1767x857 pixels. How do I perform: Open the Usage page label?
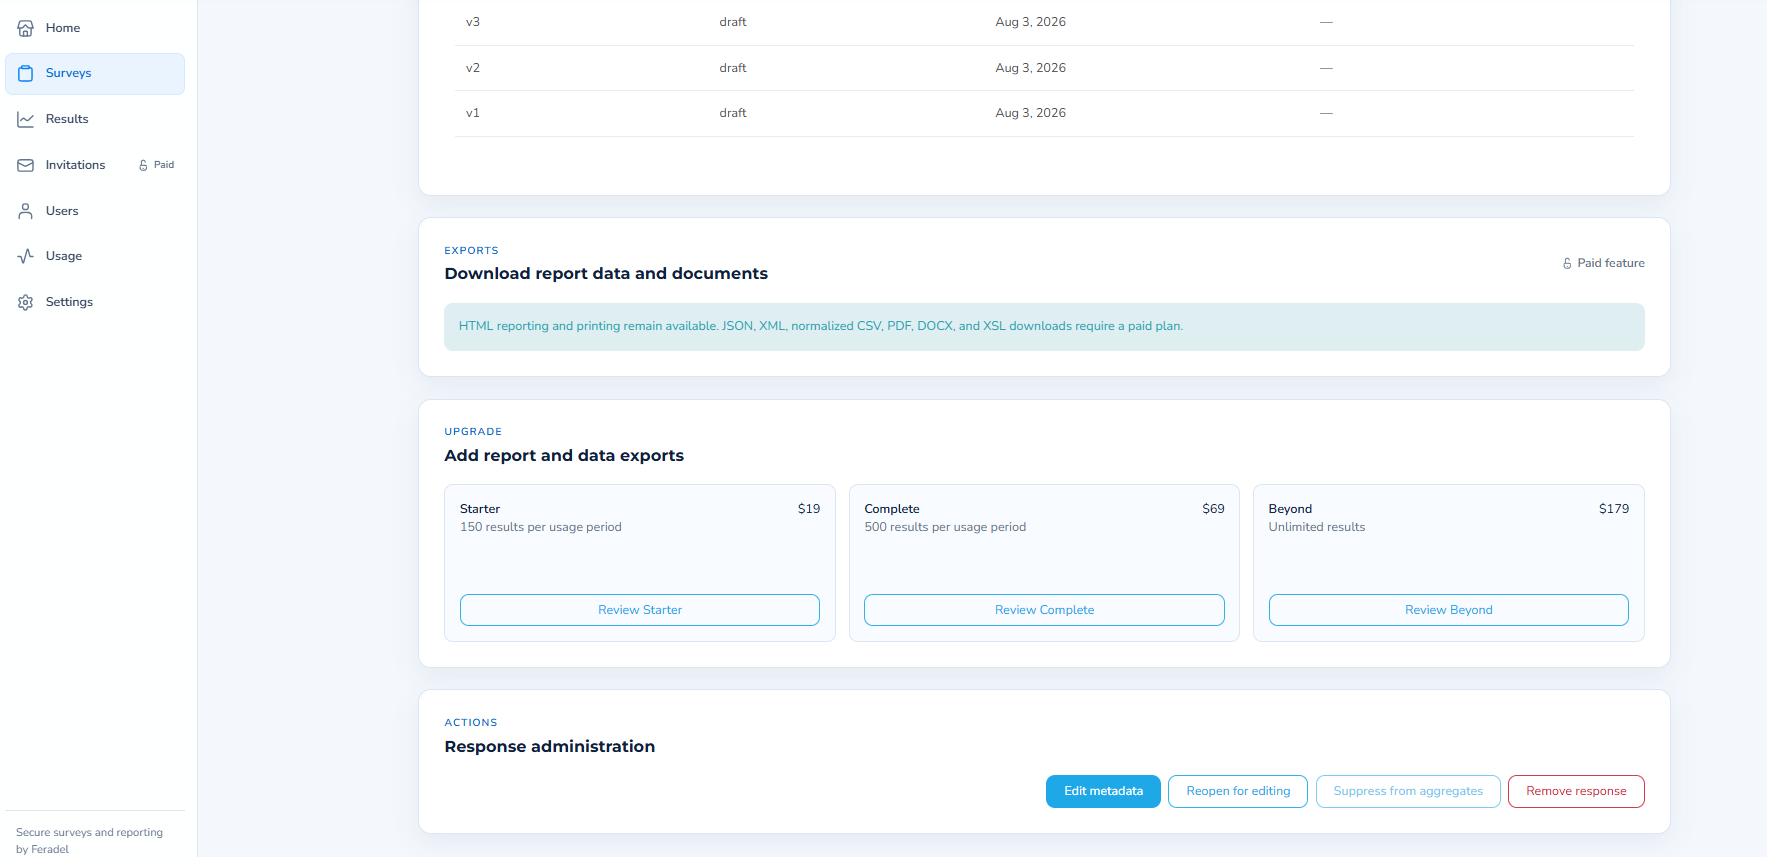coord(64,256)
